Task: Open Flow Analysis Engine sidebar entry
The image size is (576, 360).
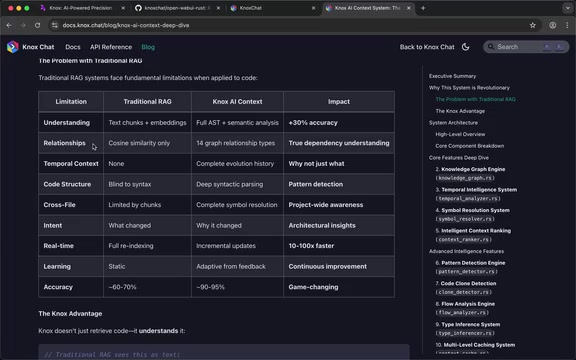Action: tap(465, 308)
